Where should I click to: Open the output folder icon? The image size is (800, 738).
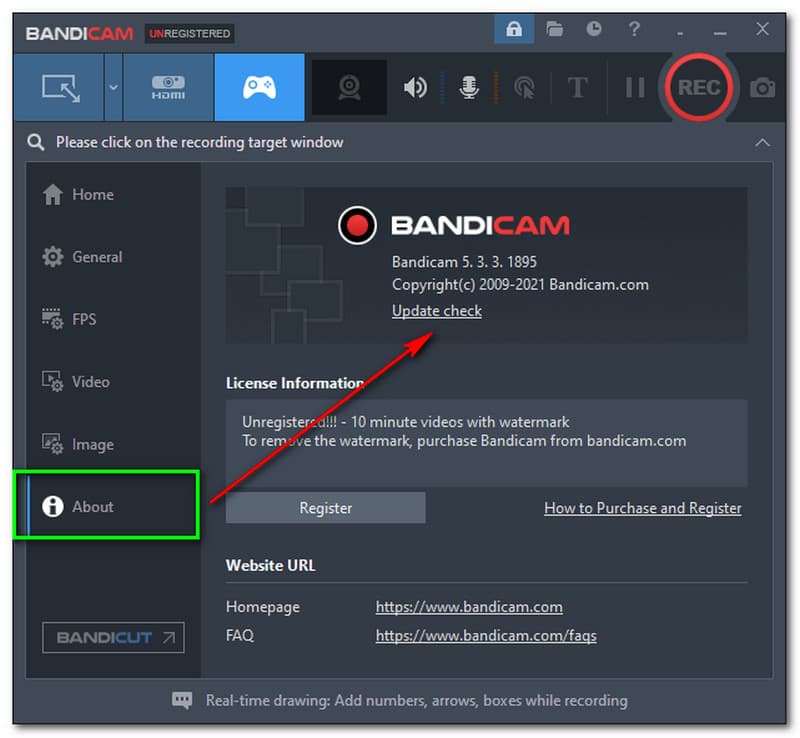coord(554,30)
